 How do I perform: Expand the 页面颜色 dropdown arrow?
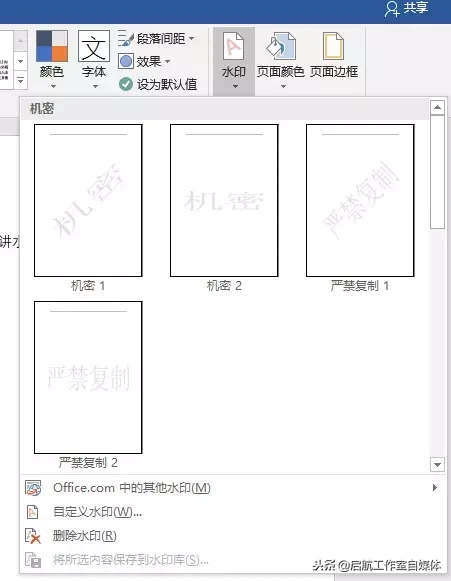(x=283, y=86)
